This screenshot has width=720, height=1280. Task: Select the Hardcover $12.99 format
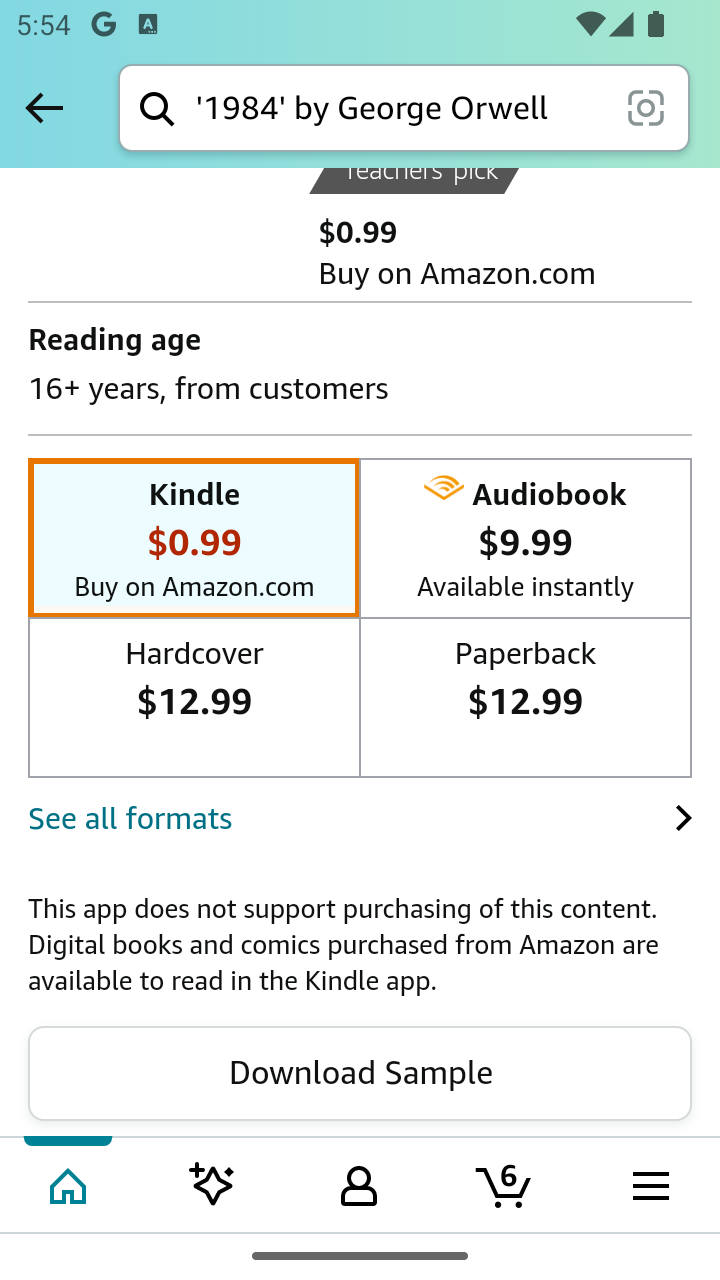click(x=194, y=697)
